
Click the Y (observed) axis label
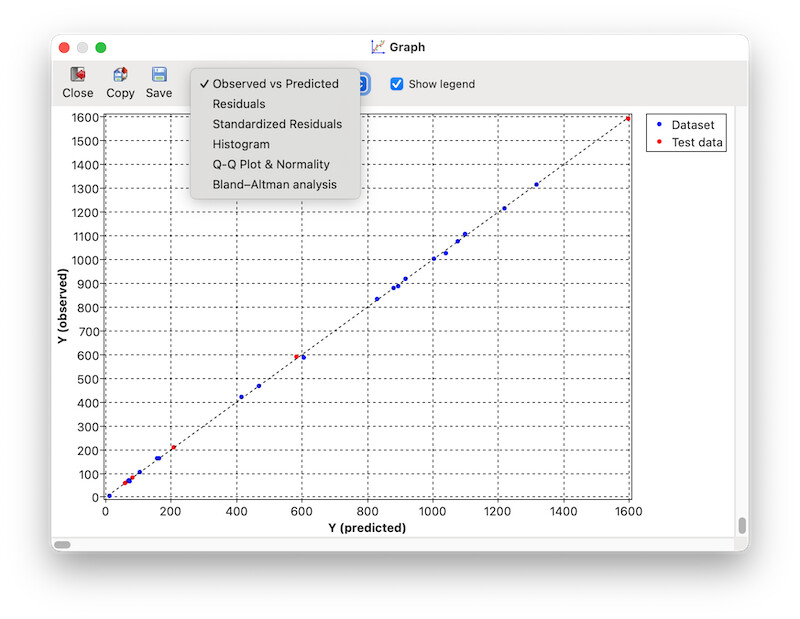tap(62, 306)
